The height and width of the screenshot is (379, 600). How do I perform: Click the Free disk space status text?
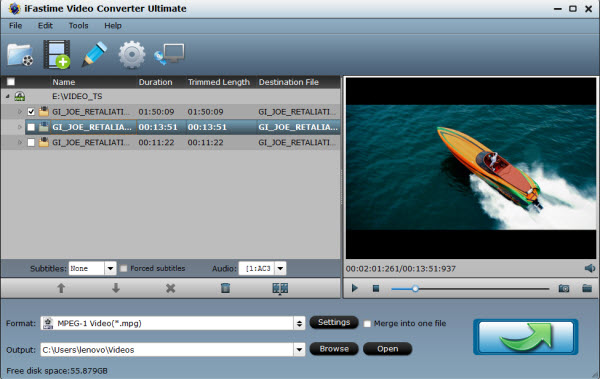[x=57, y=371]
